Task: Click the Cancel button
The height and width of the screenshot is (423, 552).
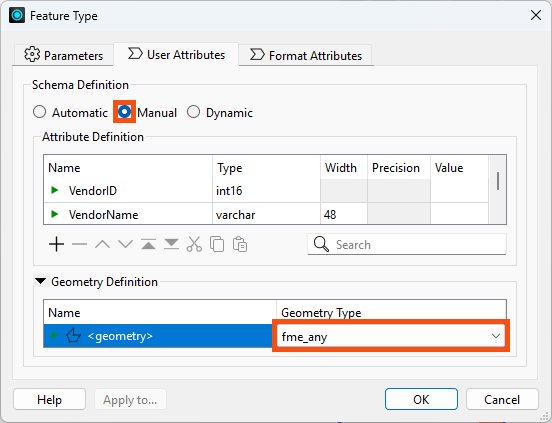Action: tap(502, 399)
